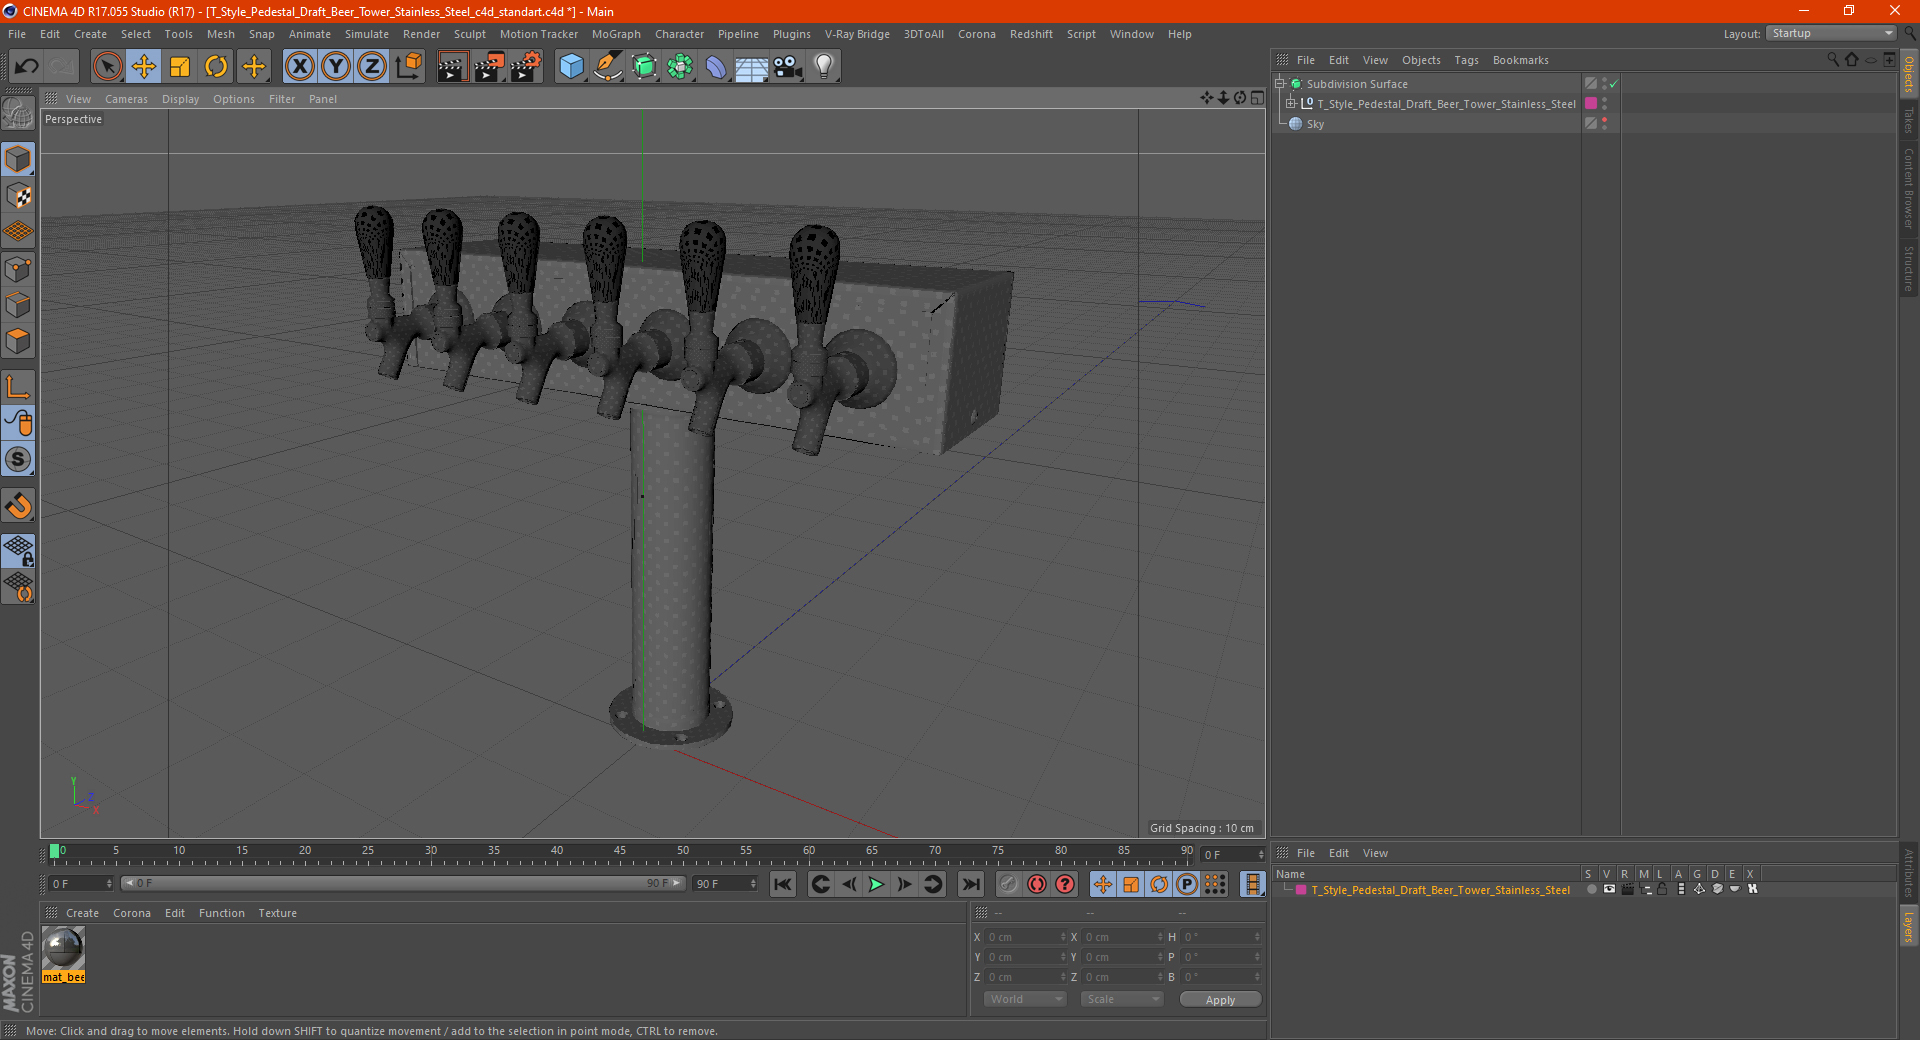Render the active view
The image size is (1920, 1040).
452,67
